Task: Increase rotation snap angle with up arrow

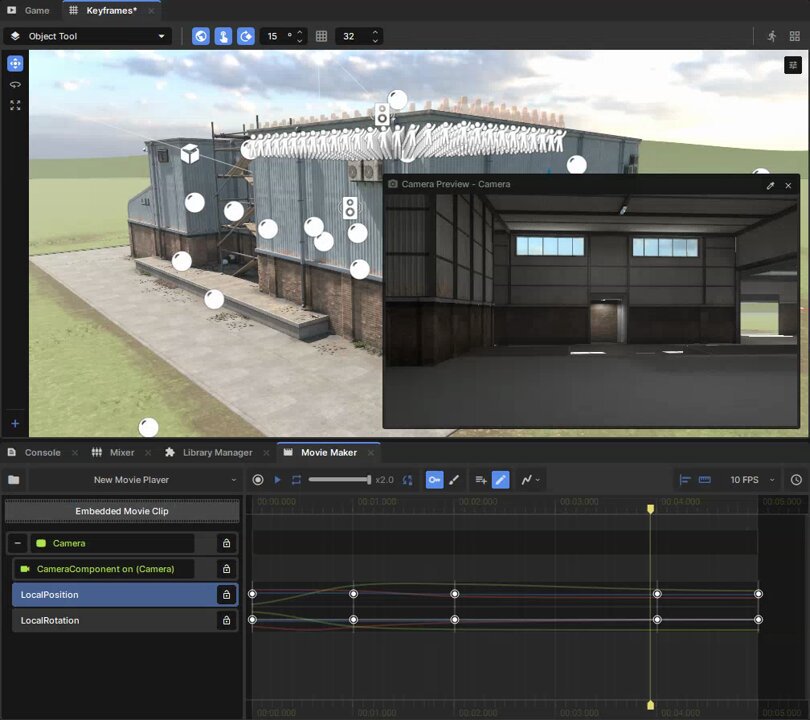Action: tap(300, 32)
